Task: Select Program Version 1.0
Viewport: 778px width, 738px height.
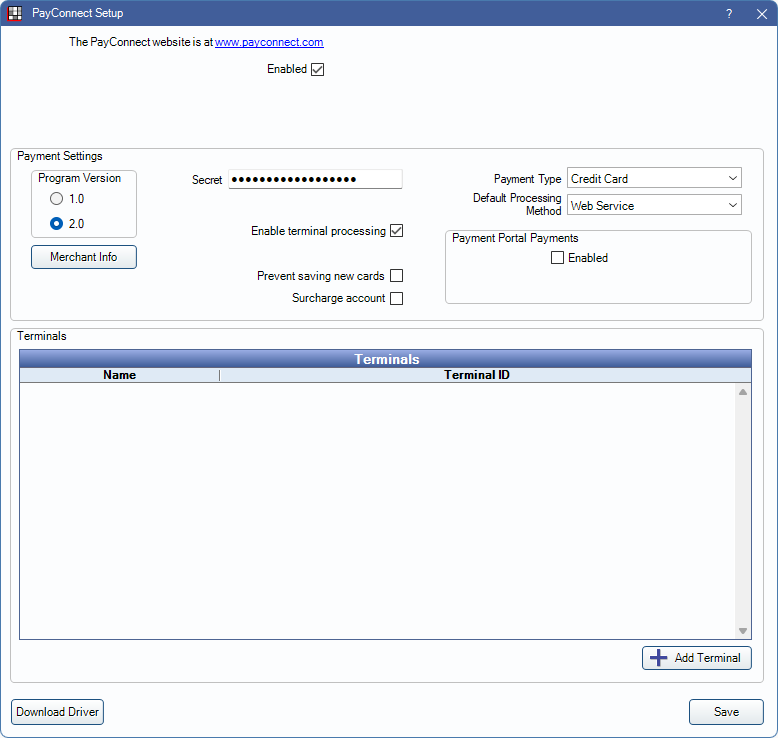Action: point(57,199)
